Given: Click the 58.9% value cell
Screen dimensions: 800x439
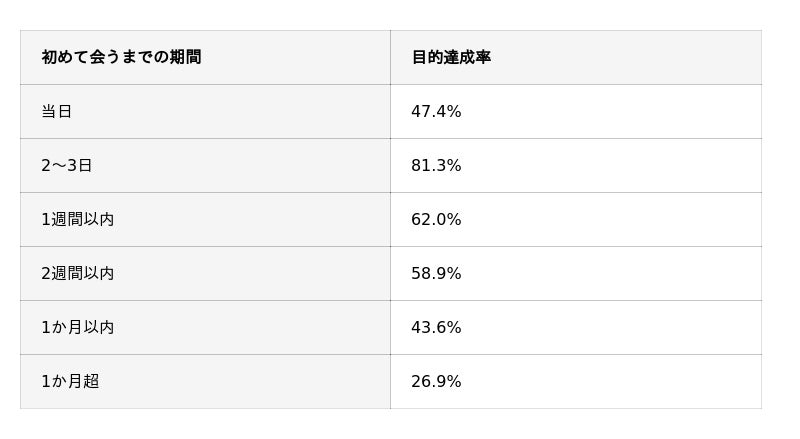Looking at the screenshot, I should point(576,274).
